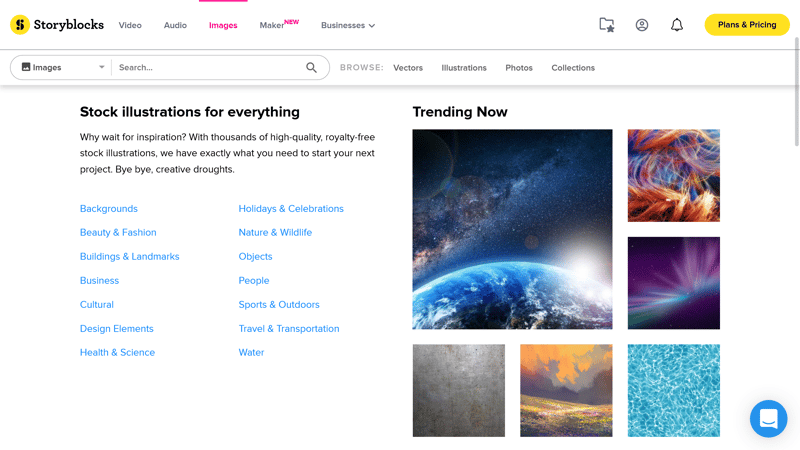Switch to the Audio tab
Screen dimensions: 800x450
[175, 25]
